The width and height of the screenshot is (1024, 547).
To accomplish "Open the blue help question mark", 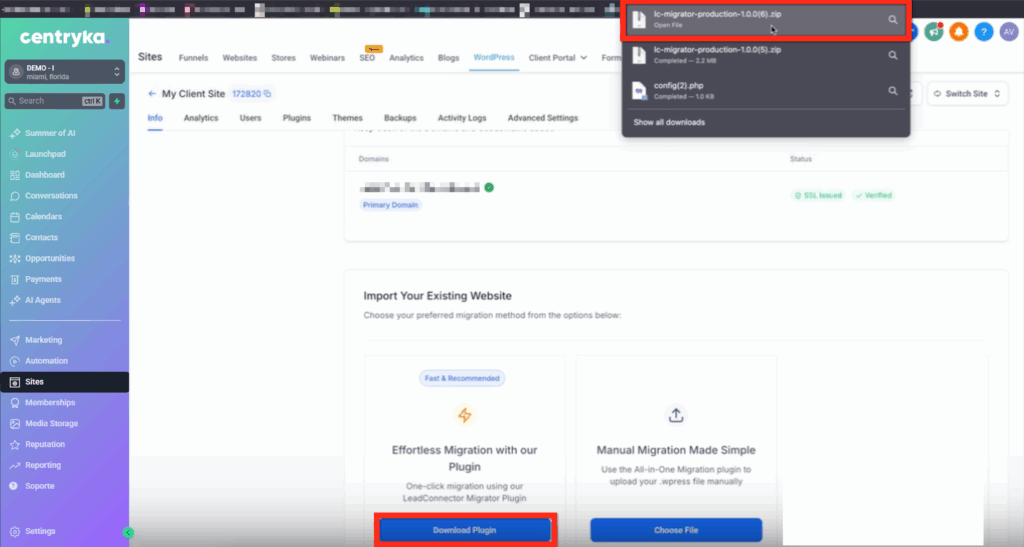I will [x=984, y=31].
